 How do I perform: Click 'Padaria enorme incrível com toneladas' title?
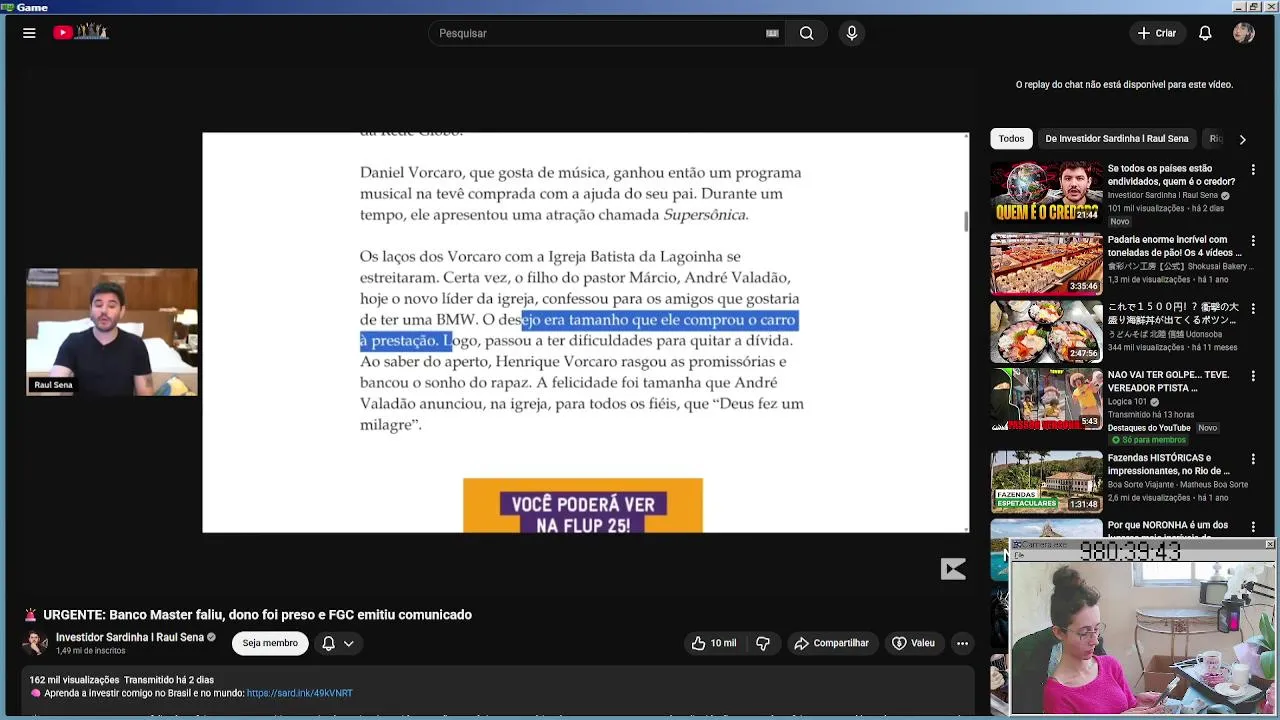(x=1174, y=246)
